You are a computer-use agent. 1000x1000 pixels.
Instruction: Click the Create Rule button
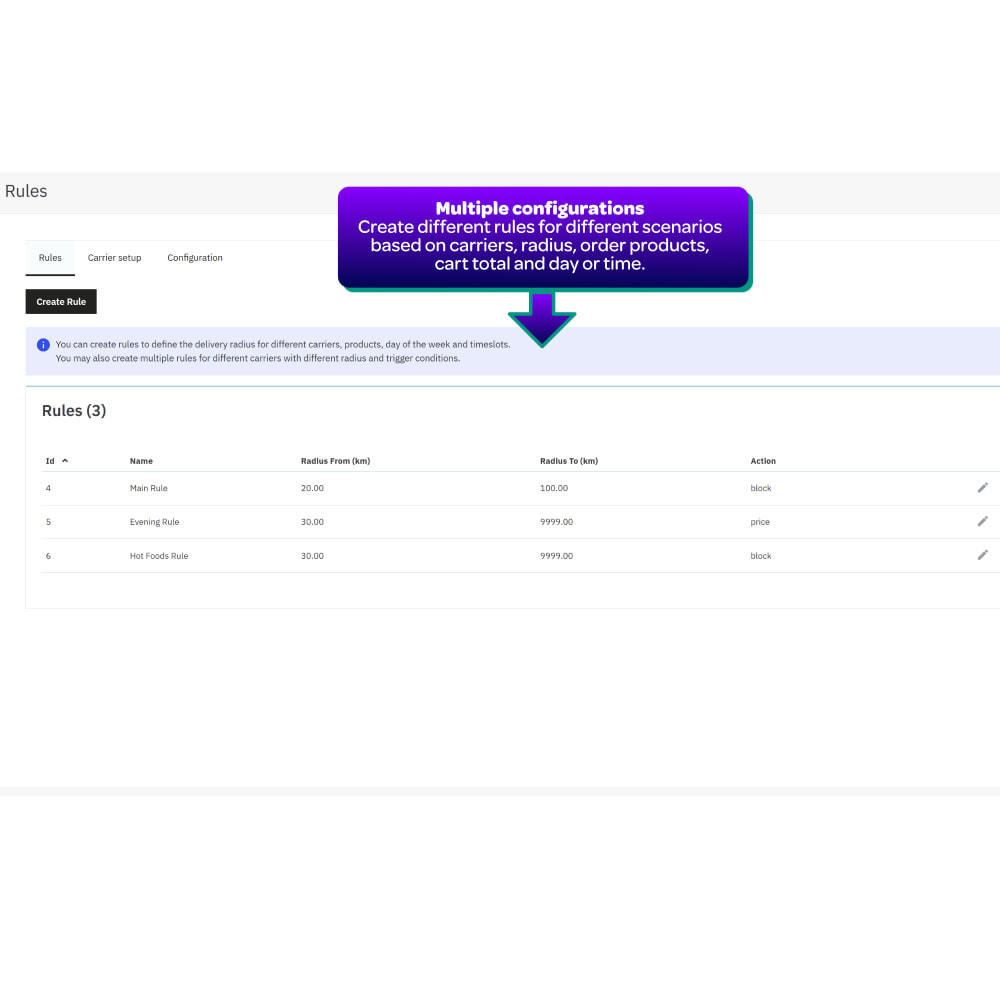(60, 301)
